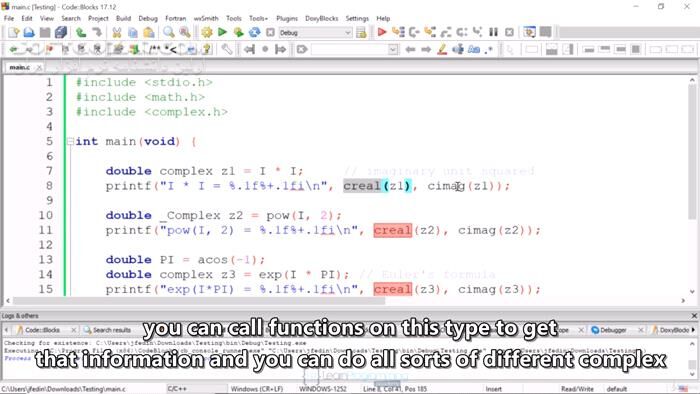This screenshot has height=394, width=700.
Task: Open the wxSmith menu
Action: [206, 18]
